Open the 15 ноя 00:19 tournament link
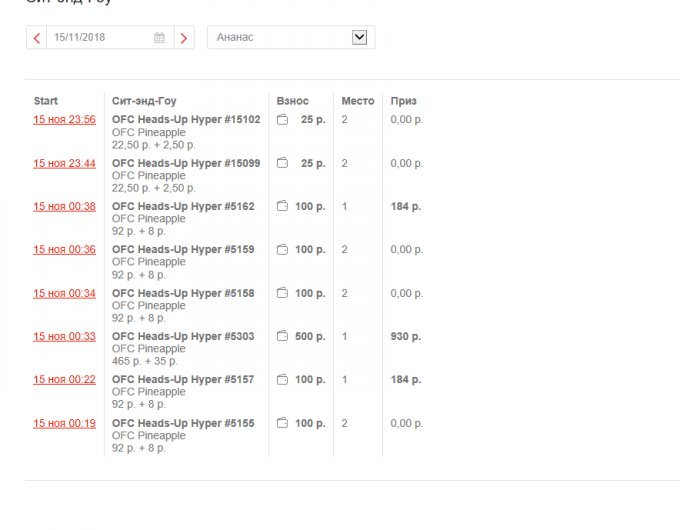Screen dimensions: 700x530 (x=64, y=423)
